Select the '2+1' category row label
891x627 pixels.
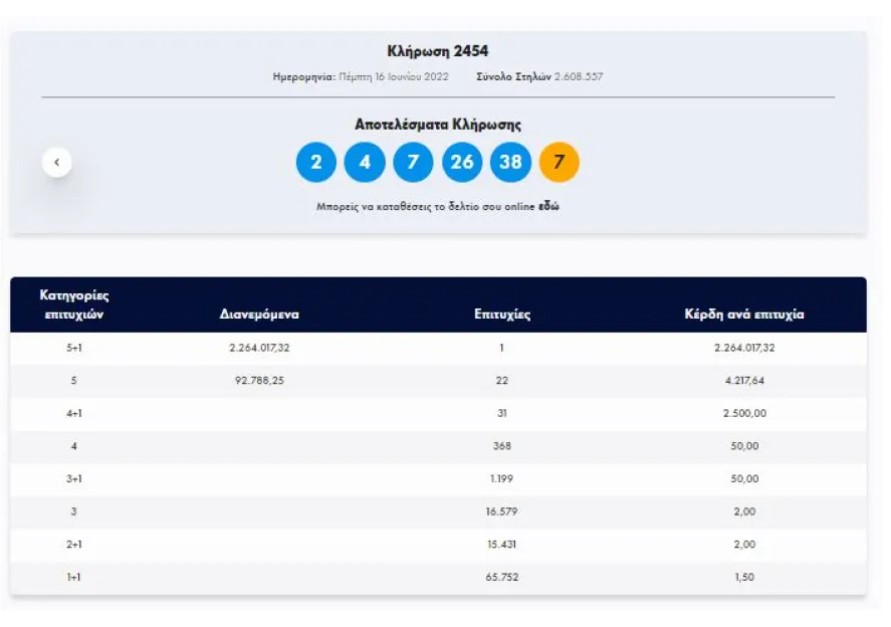[x=74, y=545]
